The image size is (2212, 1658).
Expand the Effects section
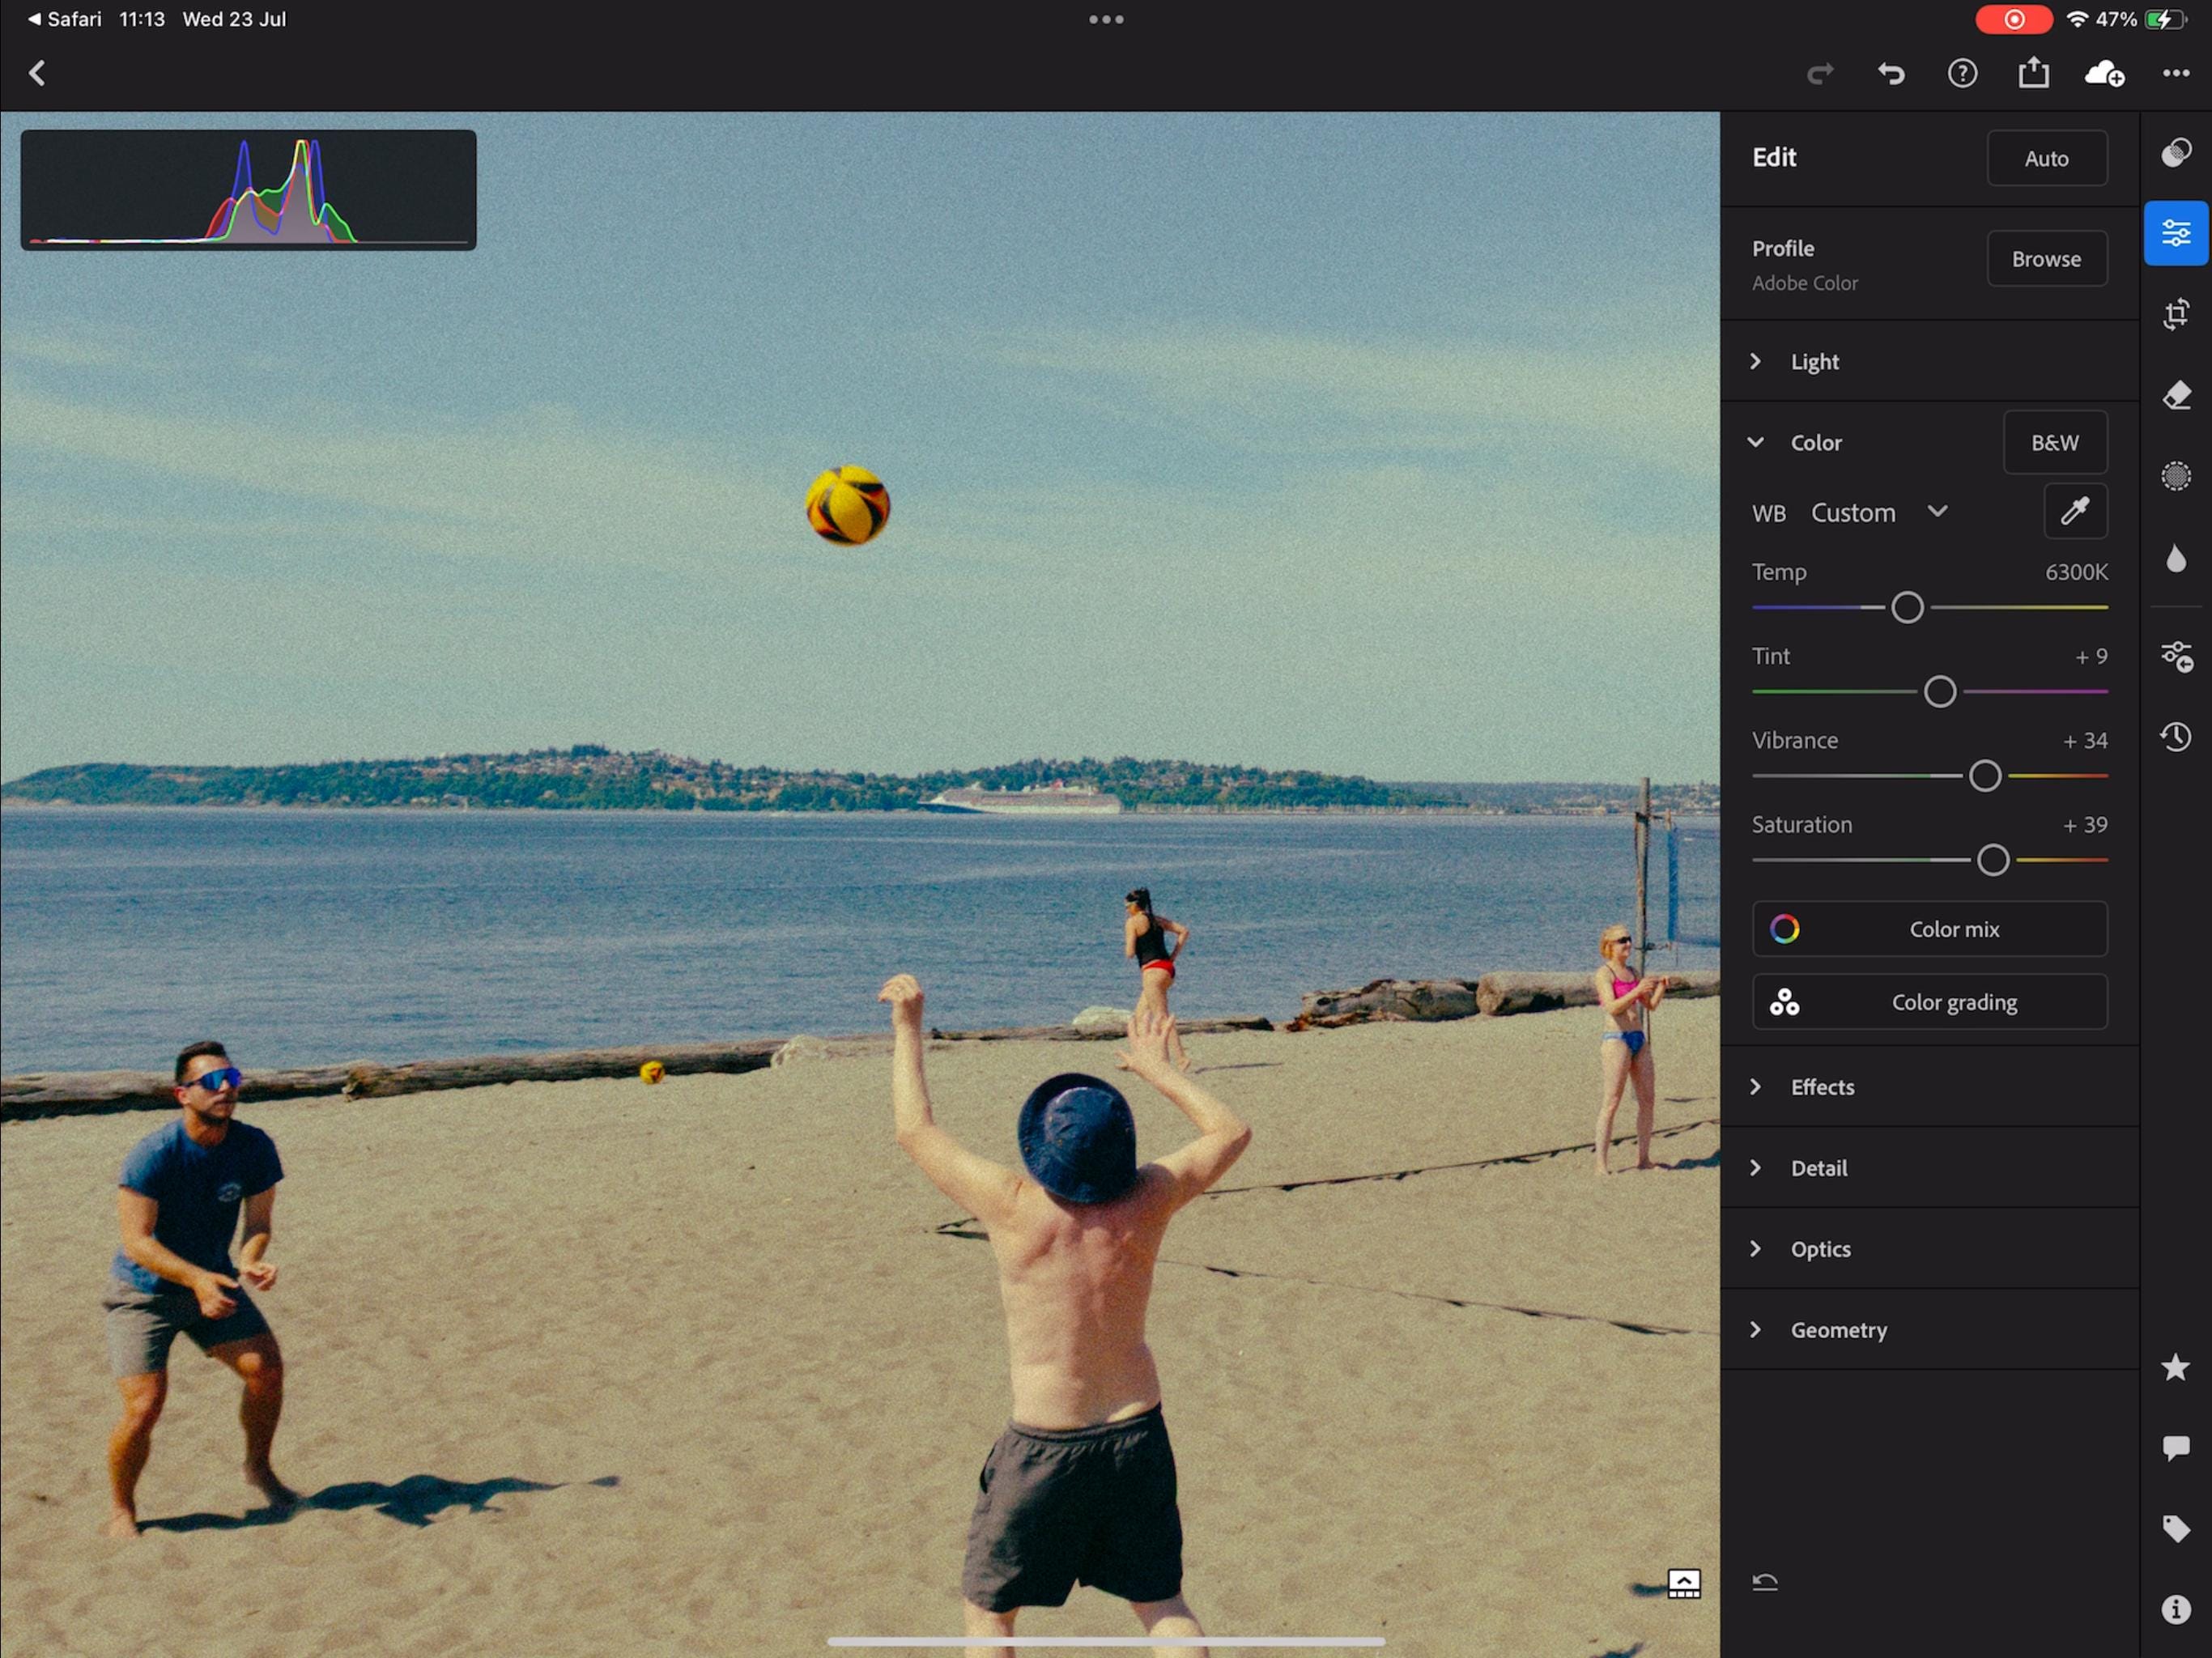pos(1929,1087)
